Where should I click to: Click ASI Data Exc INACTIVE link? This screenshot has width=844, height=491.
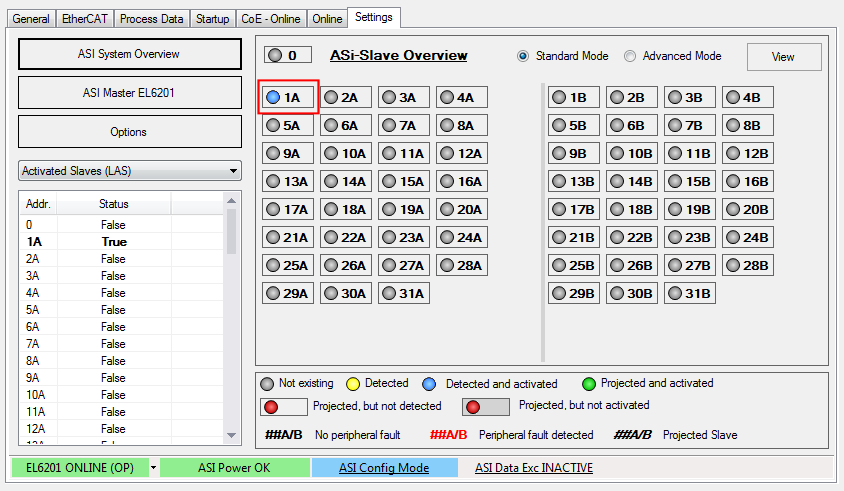[x=533, y=468]
